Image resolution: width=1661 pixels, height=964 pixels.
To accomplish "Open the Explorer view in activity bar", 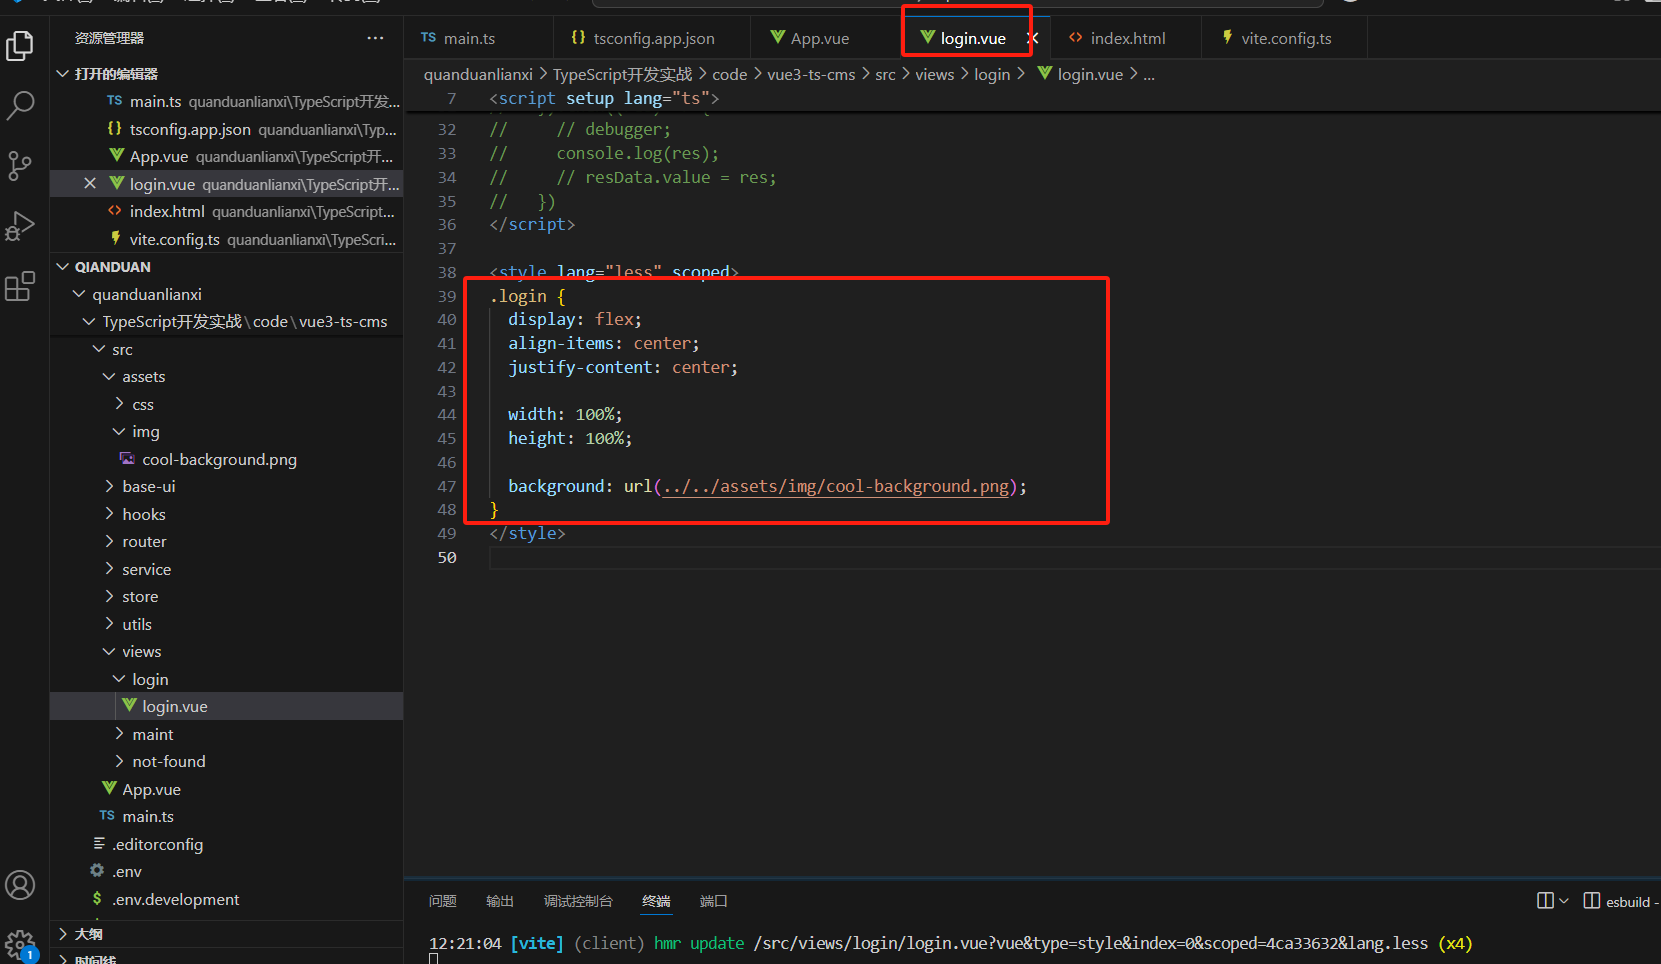I will 20,46.
